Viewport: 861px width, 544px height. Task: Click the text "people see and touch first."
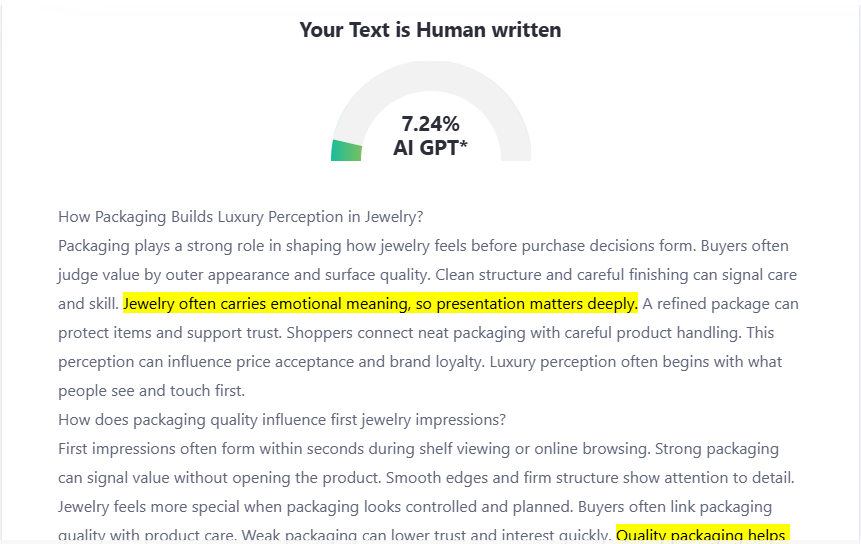(151, 390)
